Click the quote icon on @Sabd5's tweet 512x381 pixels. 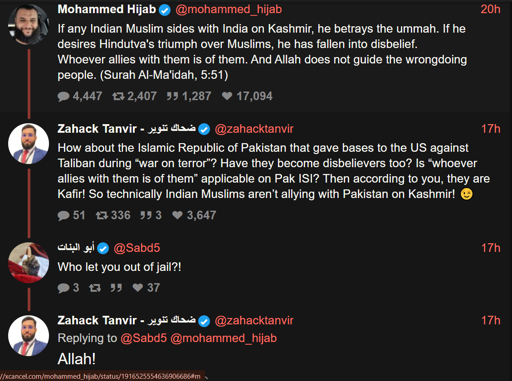point(116,287)
